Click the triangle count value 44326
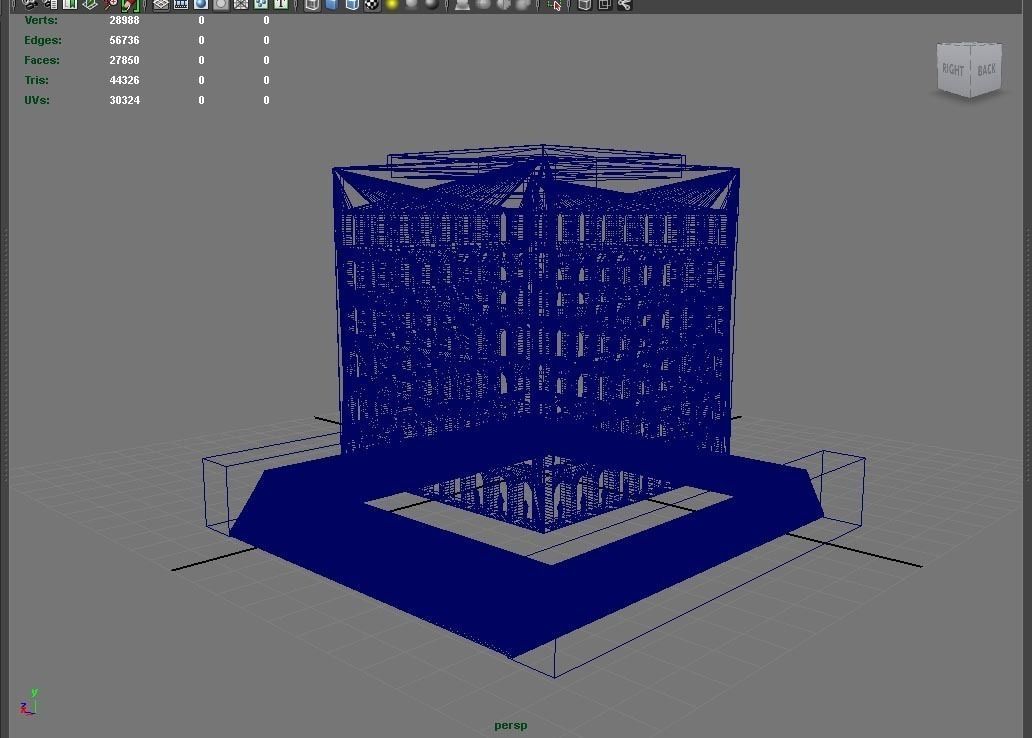 [124, 80]
